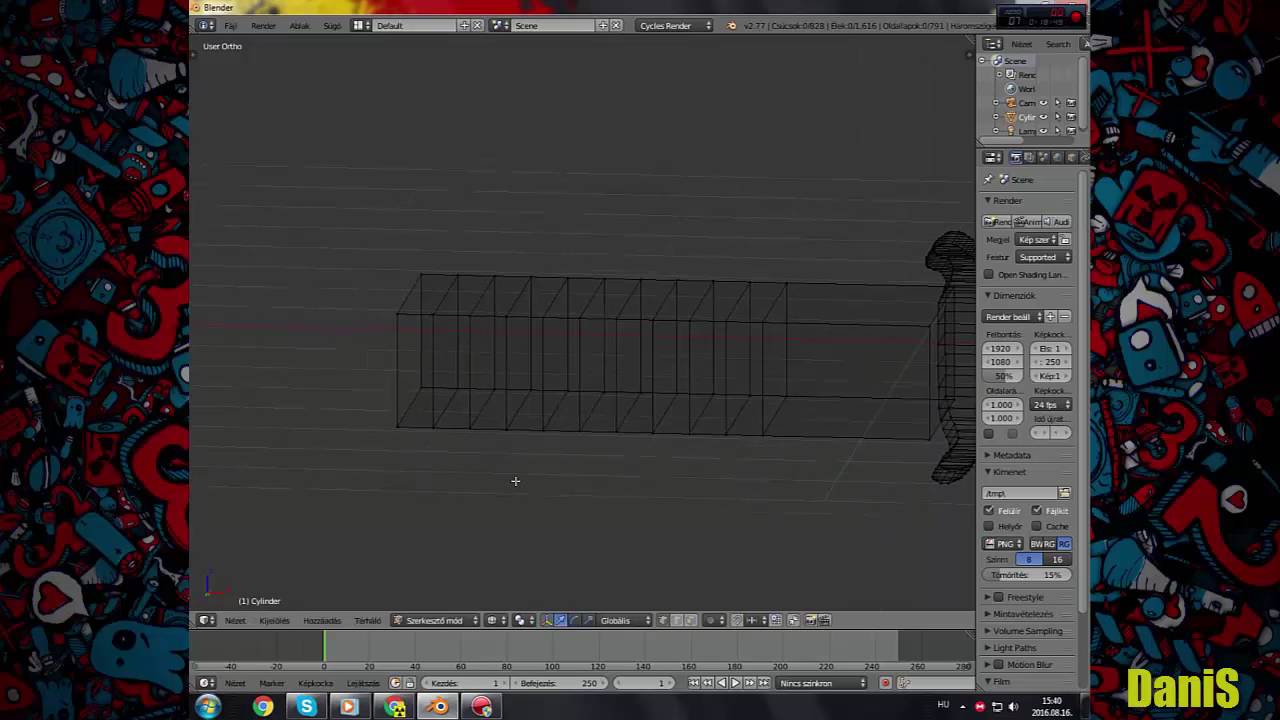
Task: Toggle Cylinder visibility eye in outliner
Action: [x=1043, y=117]
